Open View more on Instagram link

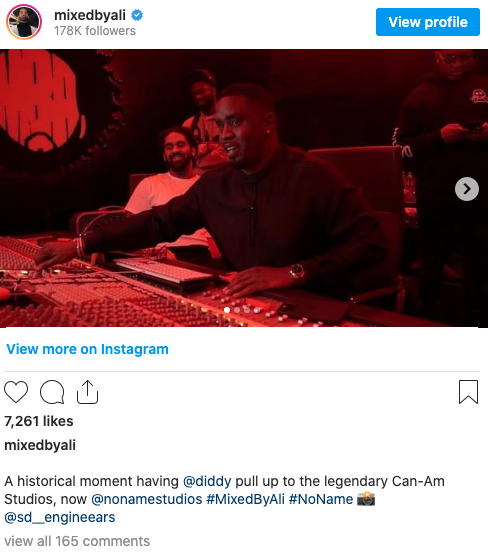[x=88, y=349]
